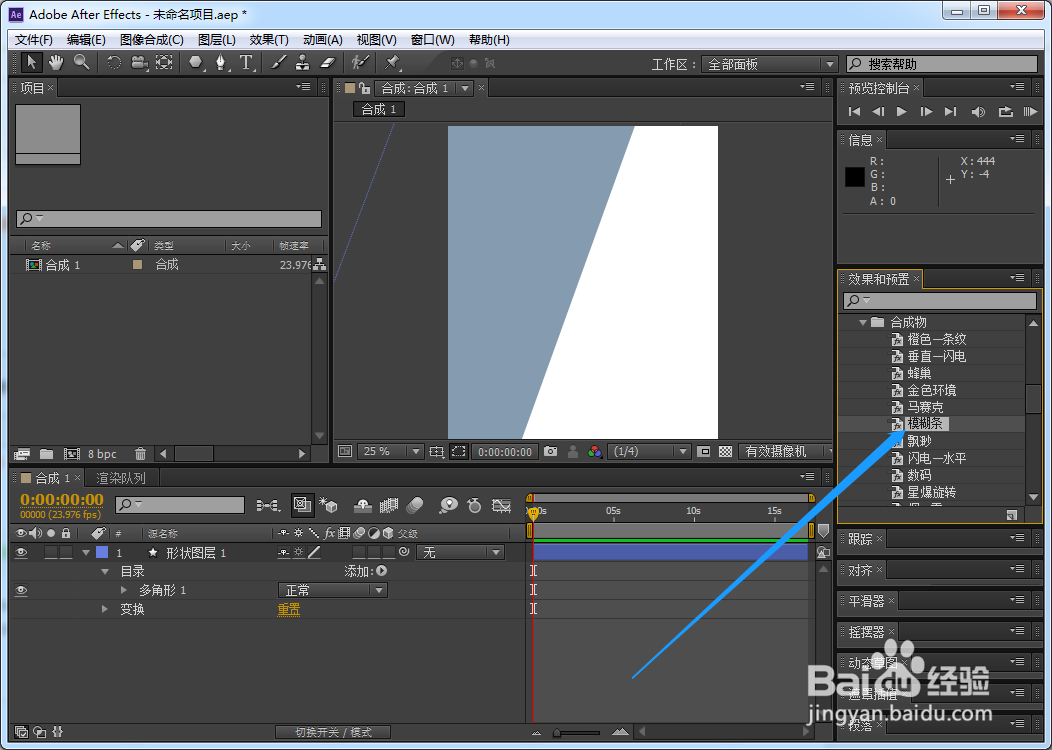Toggle region of interest in viewer
1052x750 pixels.
point(459,451)
